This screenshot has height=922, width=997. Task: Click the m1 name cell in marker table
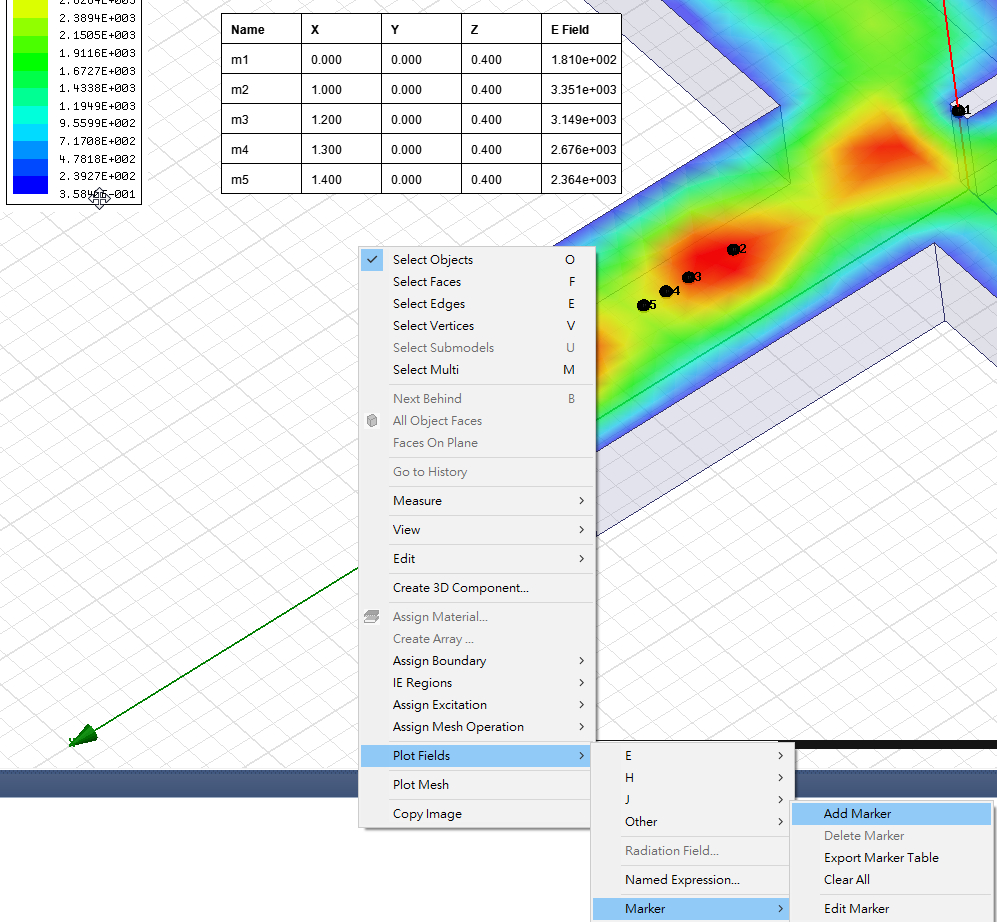pyautogui.click(x=261, y=59)
